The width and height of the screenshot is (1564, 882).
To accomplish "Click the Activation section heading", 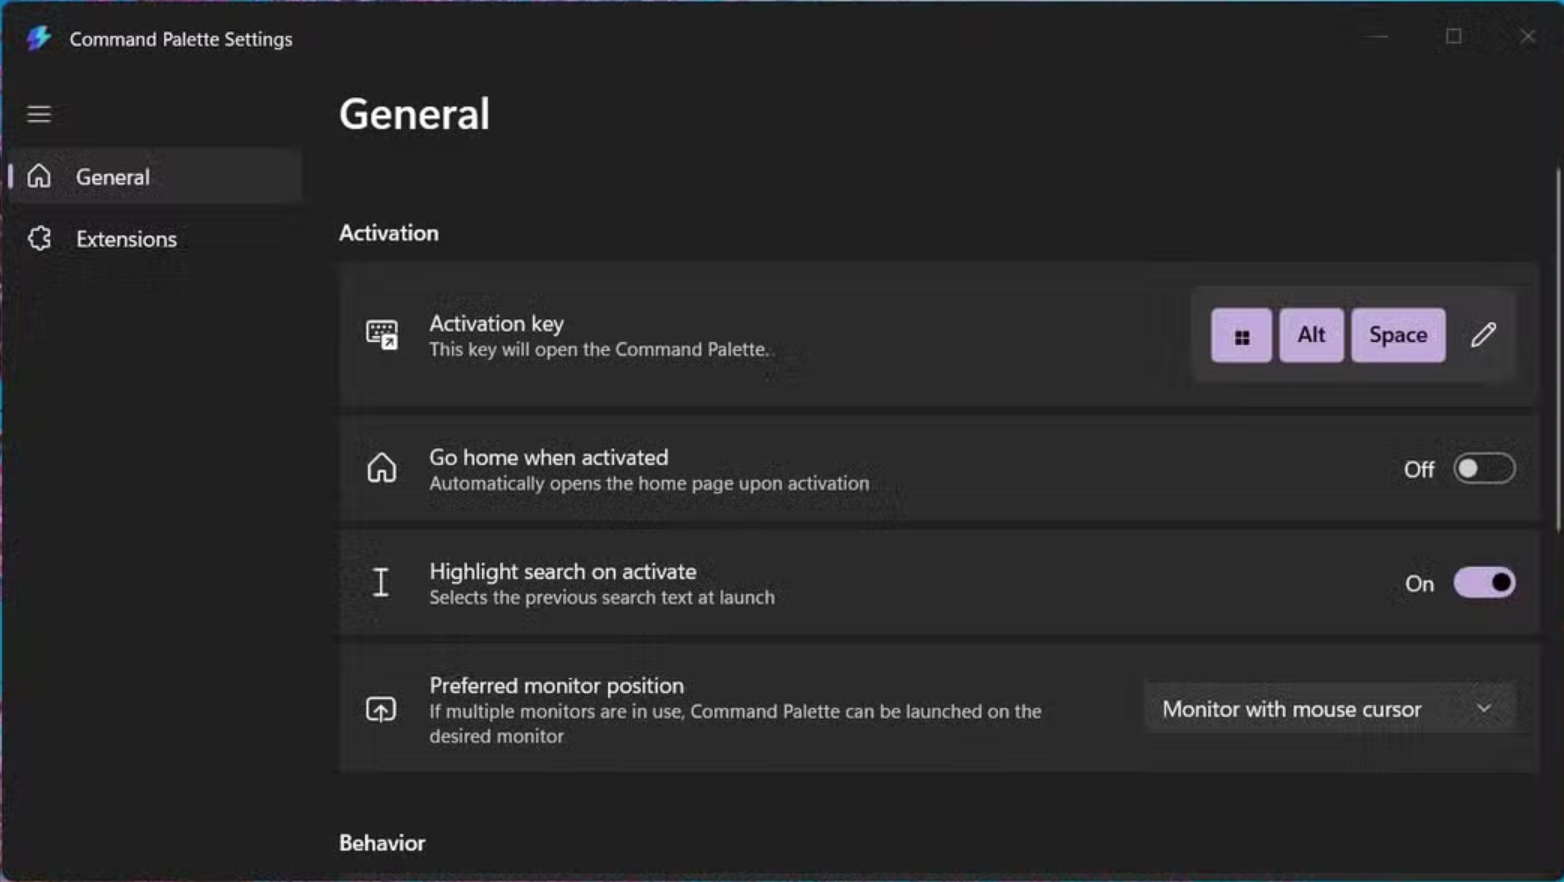I will pyautogui.click(x=389, y=233).
